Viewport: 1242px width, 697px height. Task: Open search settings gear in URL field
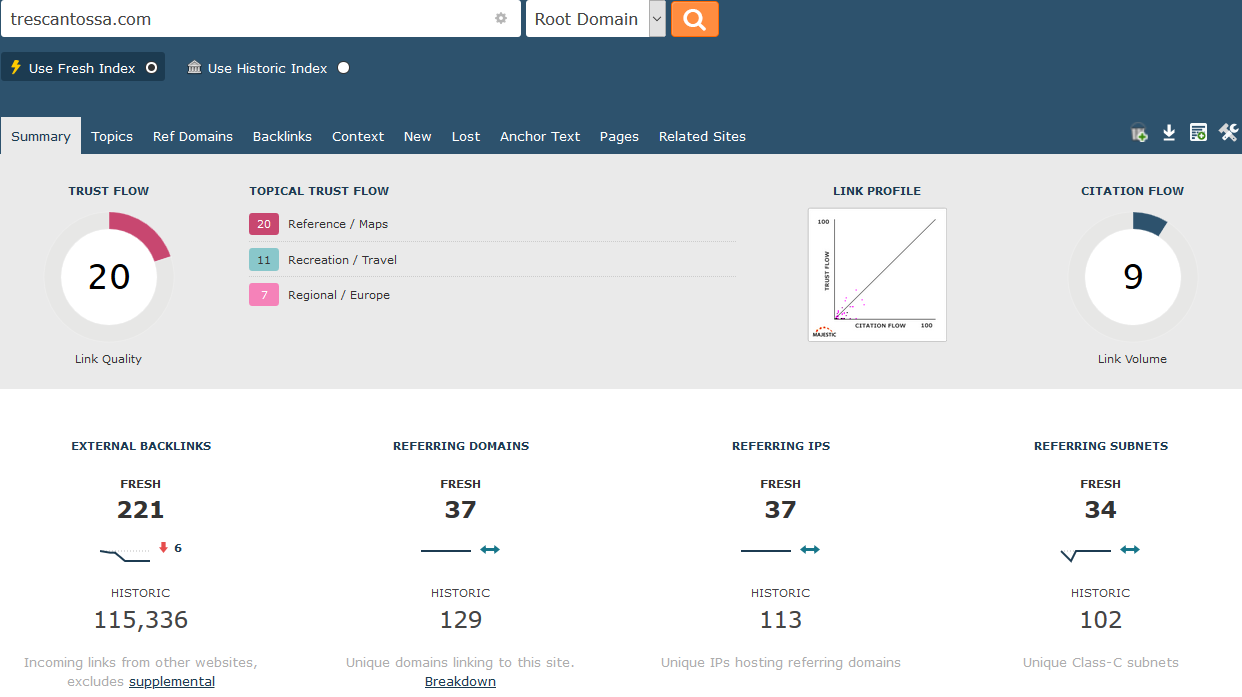click(x=501, y=19)
